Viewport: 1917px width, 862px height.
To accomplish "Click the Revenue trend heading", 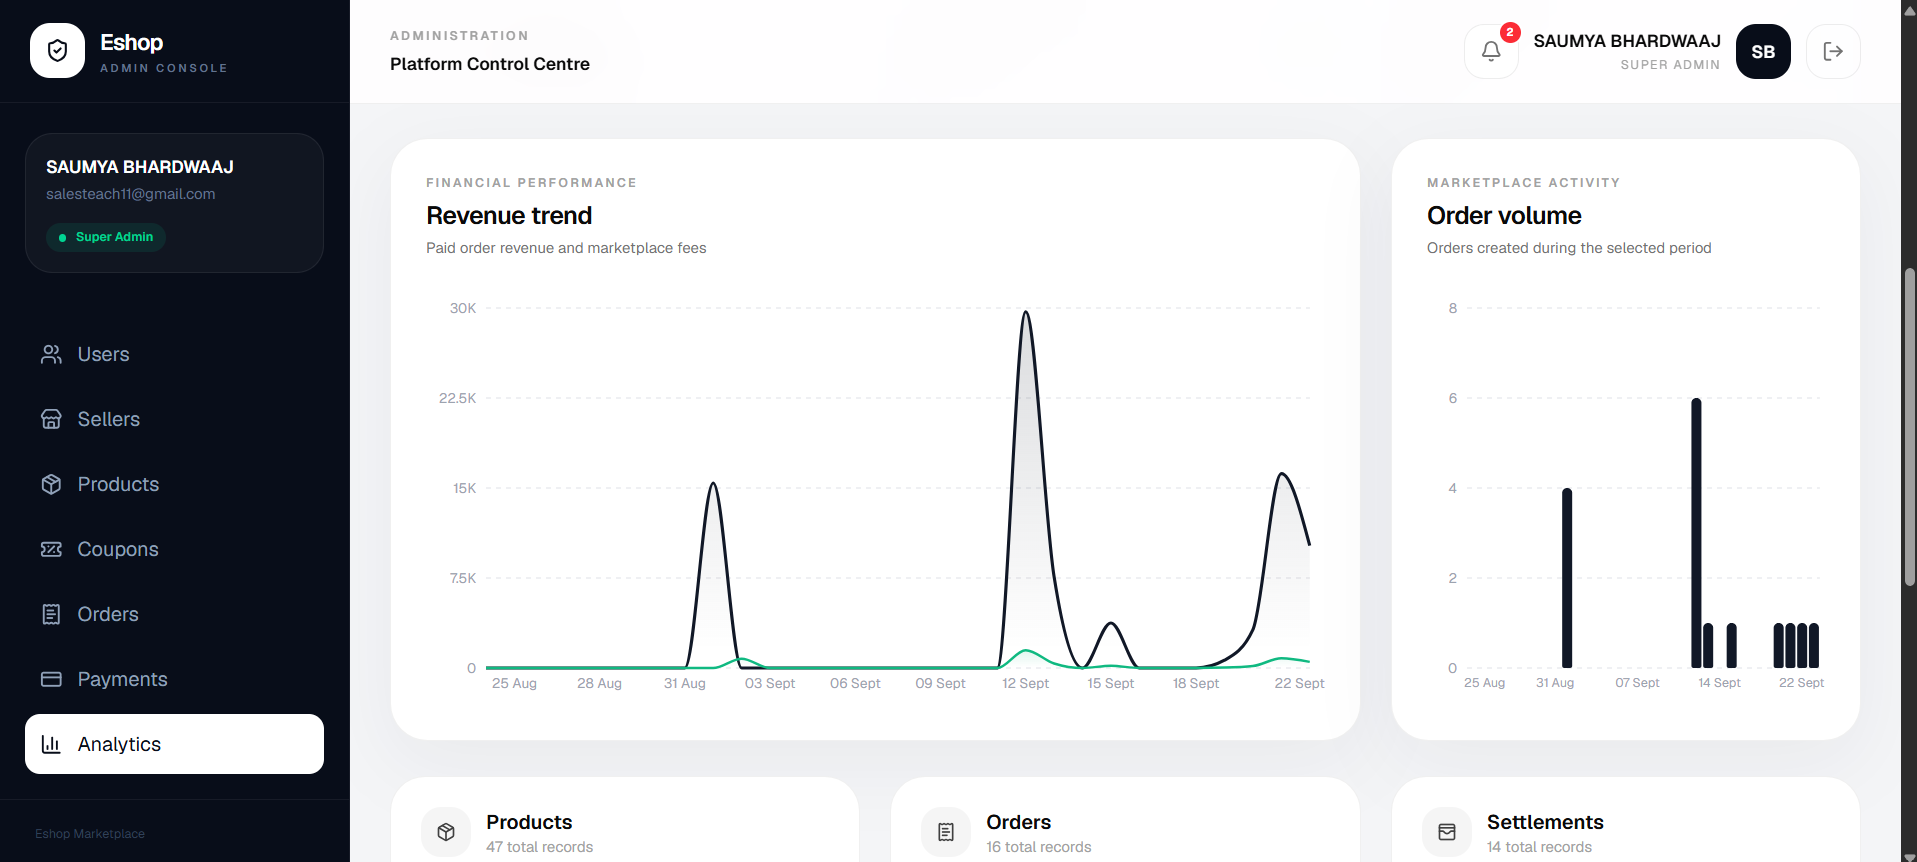I will (x=509, y=216).
